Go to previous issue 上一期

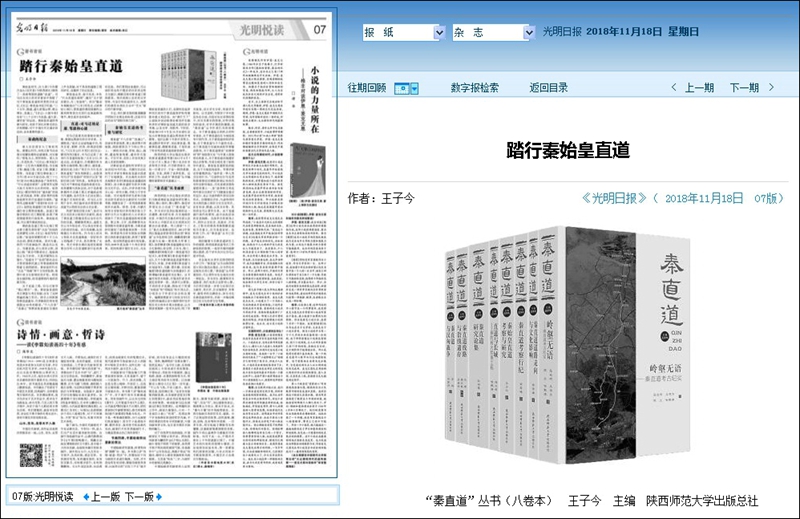pos(699,88)
